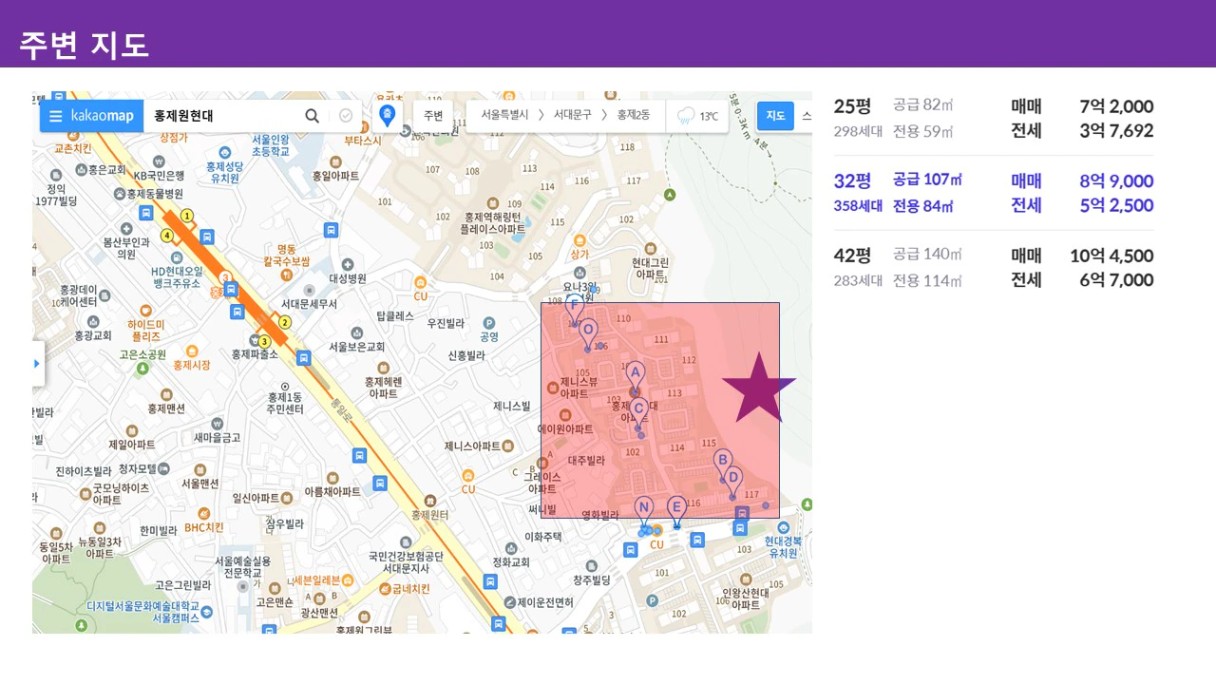The width and height of the screenshot is (1216, 684).
Task: Open the weather icon showing 13℃
Action: [686, 116]
